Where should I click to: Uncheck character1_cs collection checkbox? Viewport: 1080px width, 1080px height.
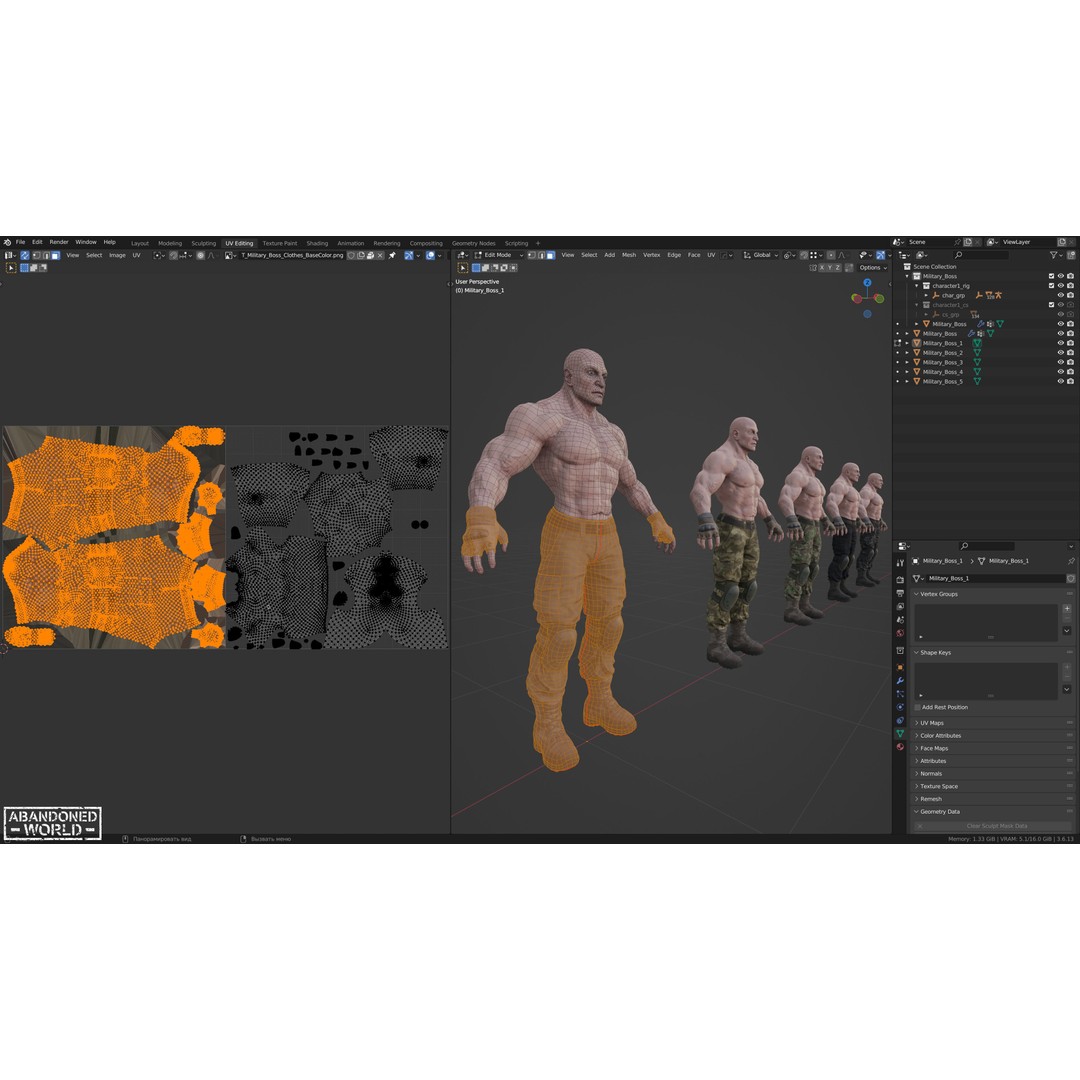1051,304
